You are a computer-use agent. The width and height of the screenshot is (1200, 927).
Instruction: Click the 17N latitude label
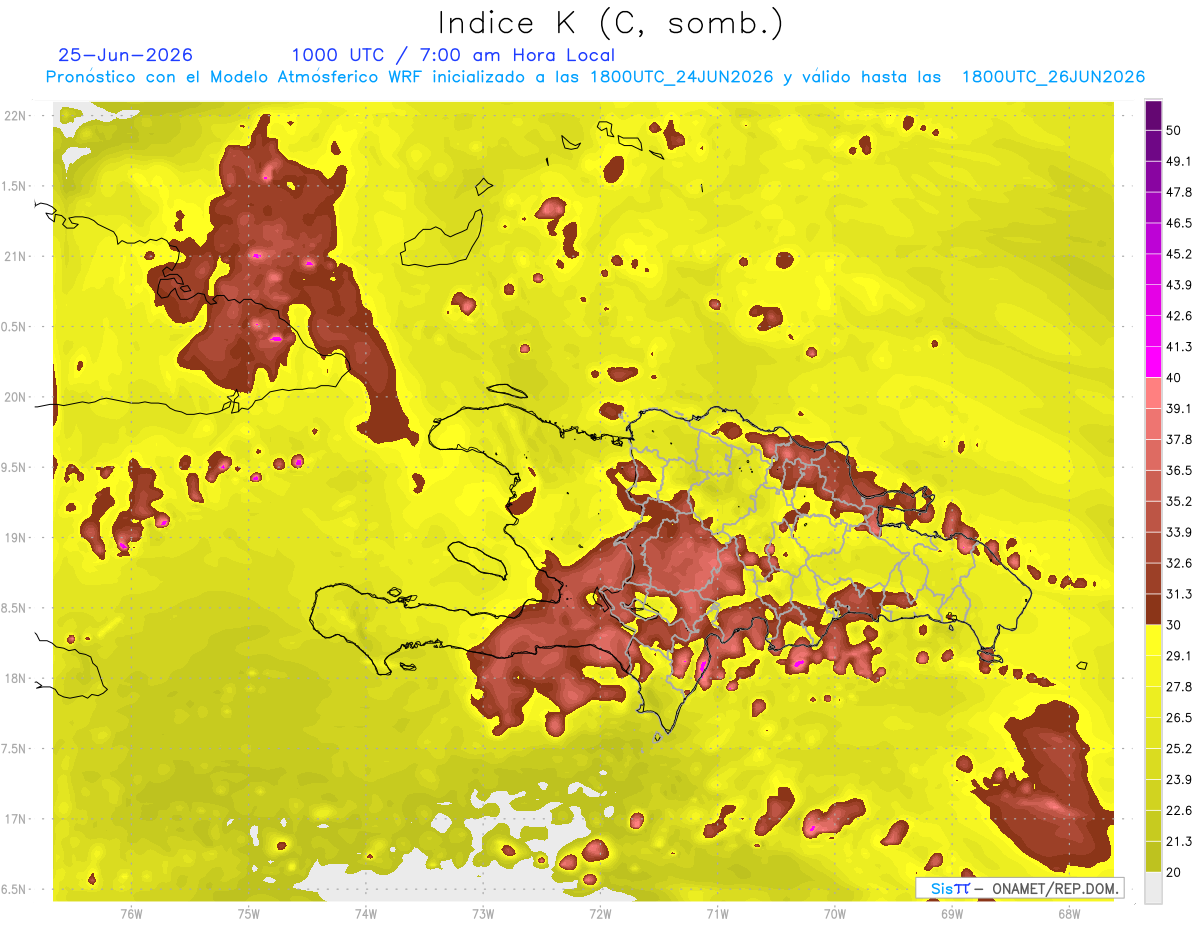17,819
